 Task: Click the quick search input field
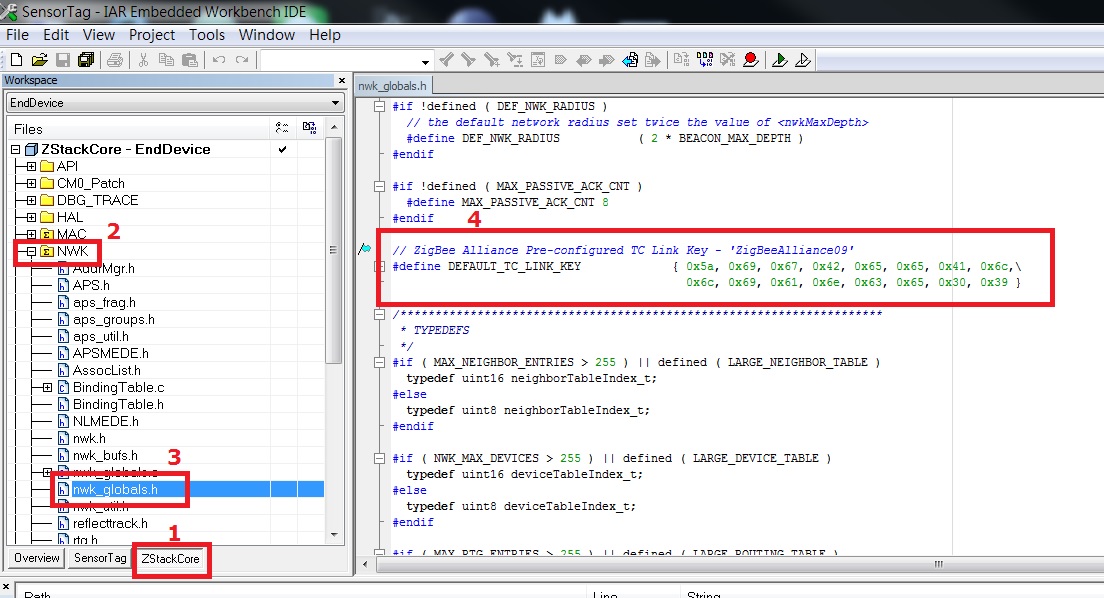pos(340,61)
